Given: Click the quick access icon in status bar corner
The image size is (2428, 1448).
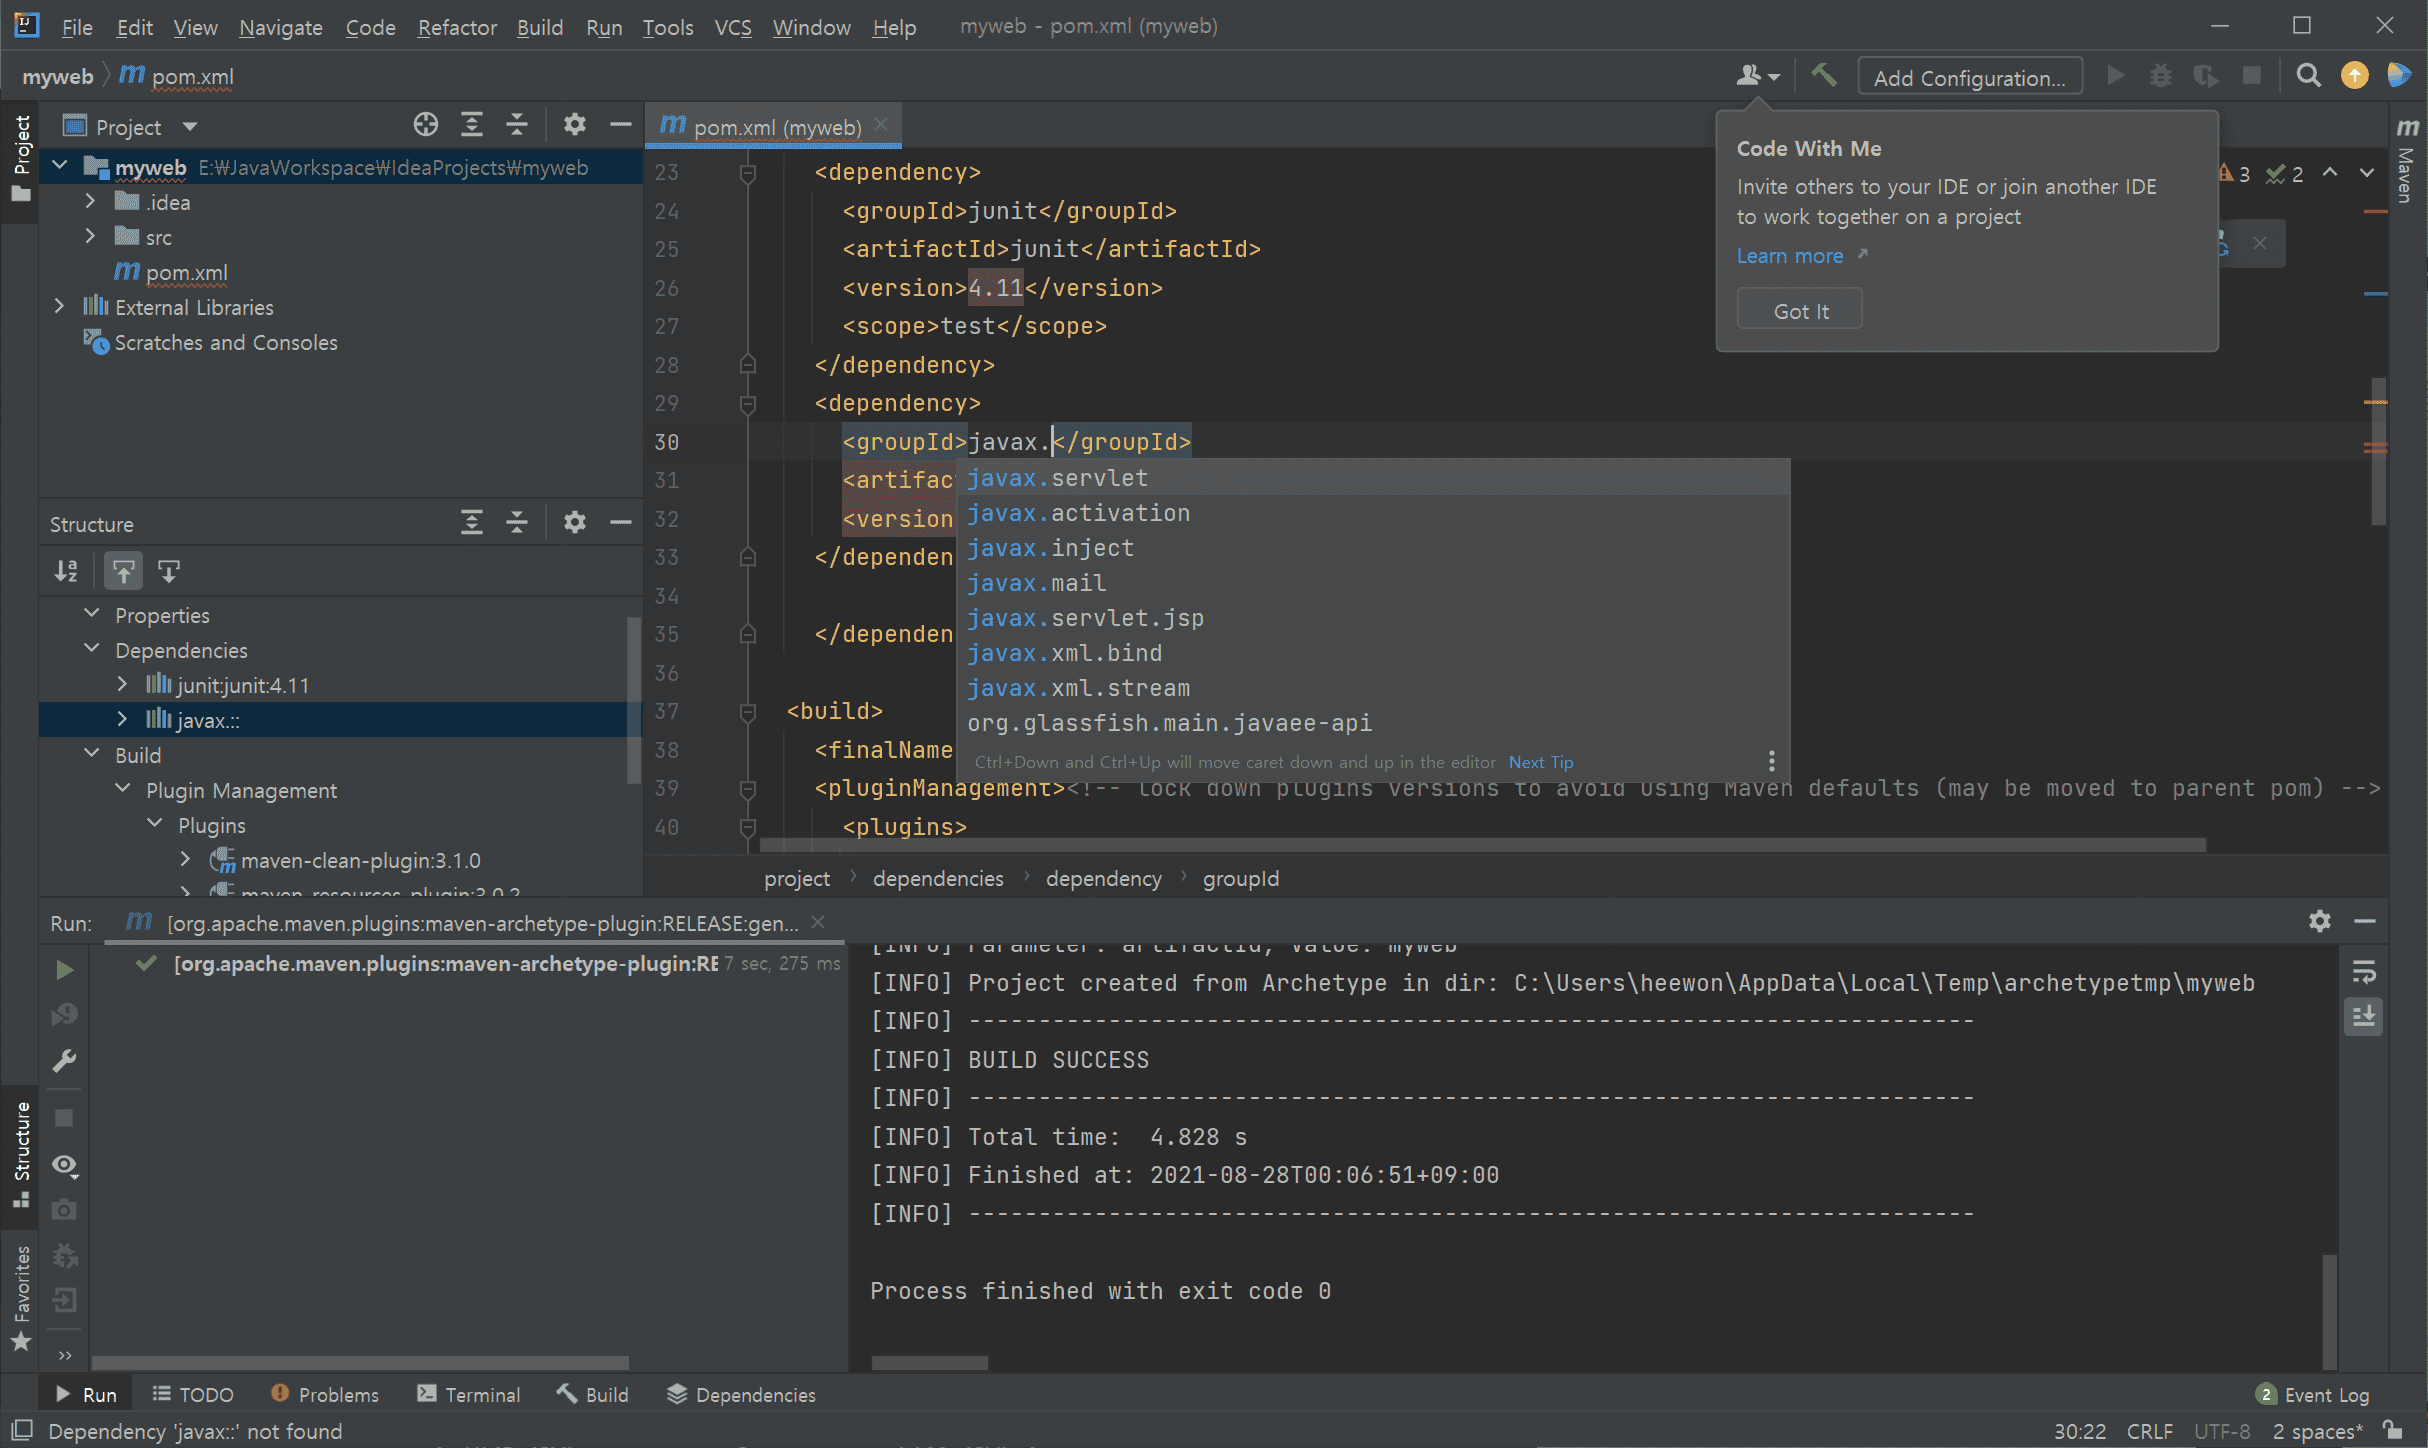Looking at the screenshot, I should pos(21,1431).
